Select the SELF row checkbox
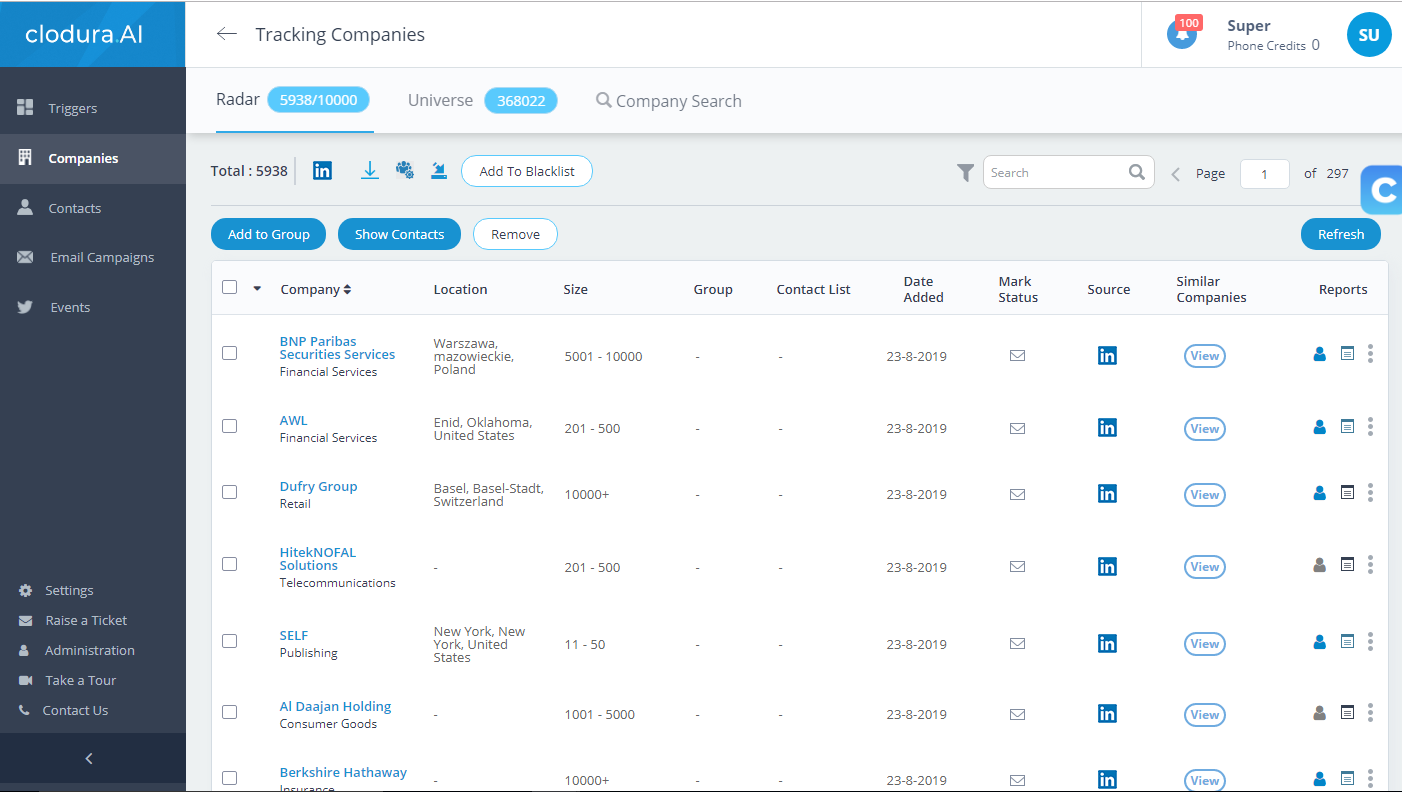The height and width of the screenshot is (792, 1402). 229,641
